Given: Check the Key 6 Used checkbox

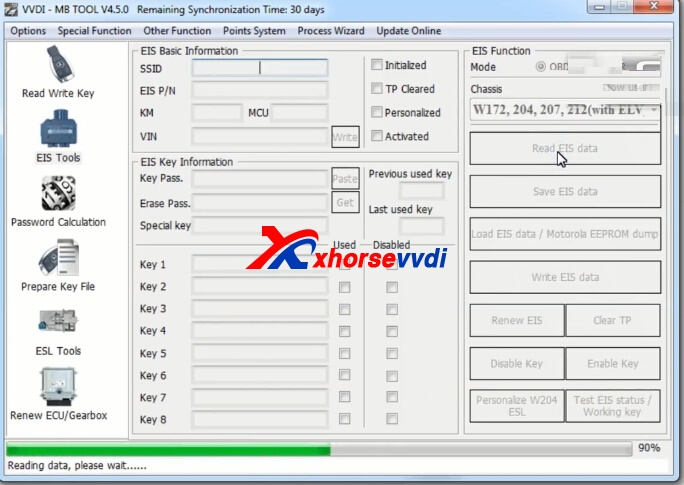Looking at the screenshot, I should 345,375.
